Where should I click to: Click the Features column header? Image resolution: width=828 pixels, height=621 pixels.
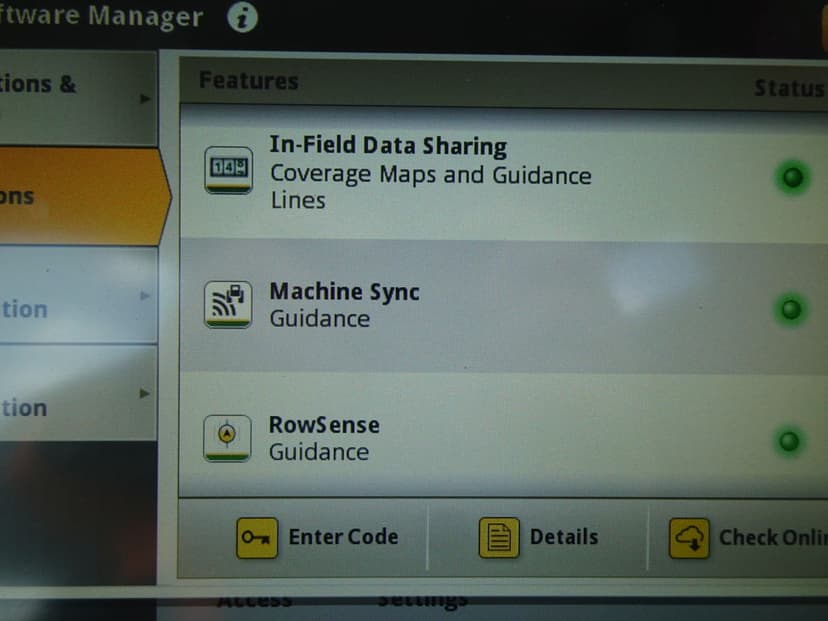248,81
